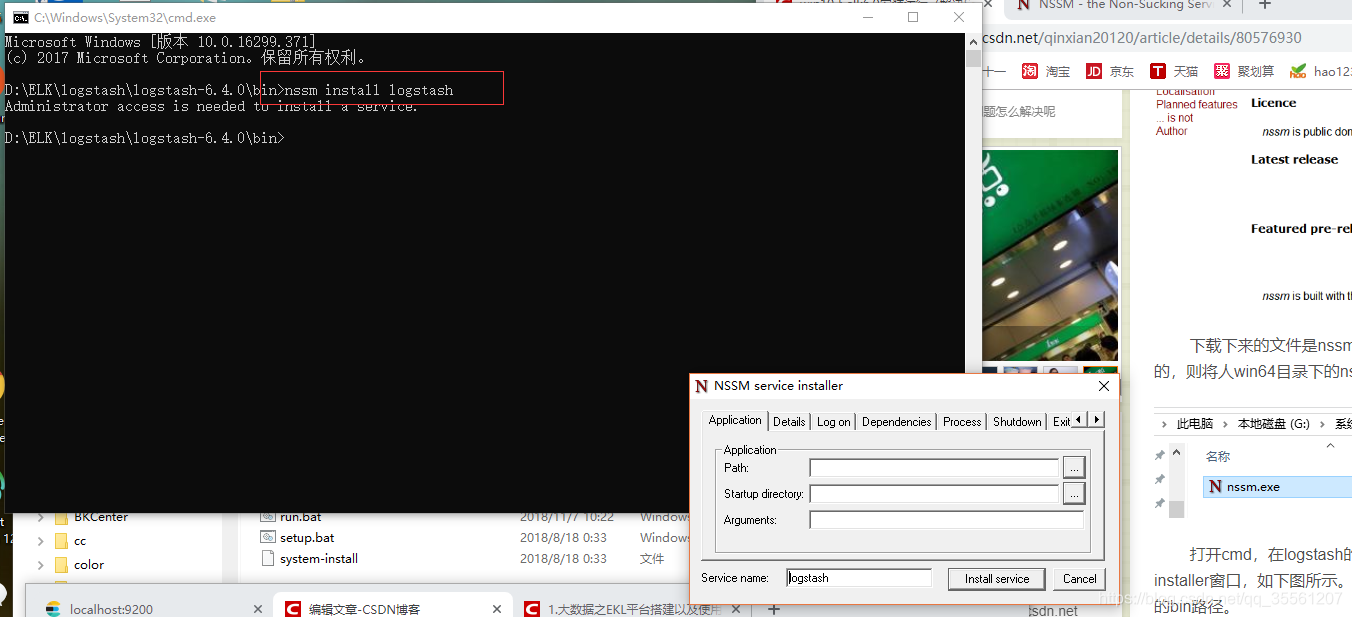
Task: Select nssm.exe file in article screenshot
Action: (x=1277, y=487)
